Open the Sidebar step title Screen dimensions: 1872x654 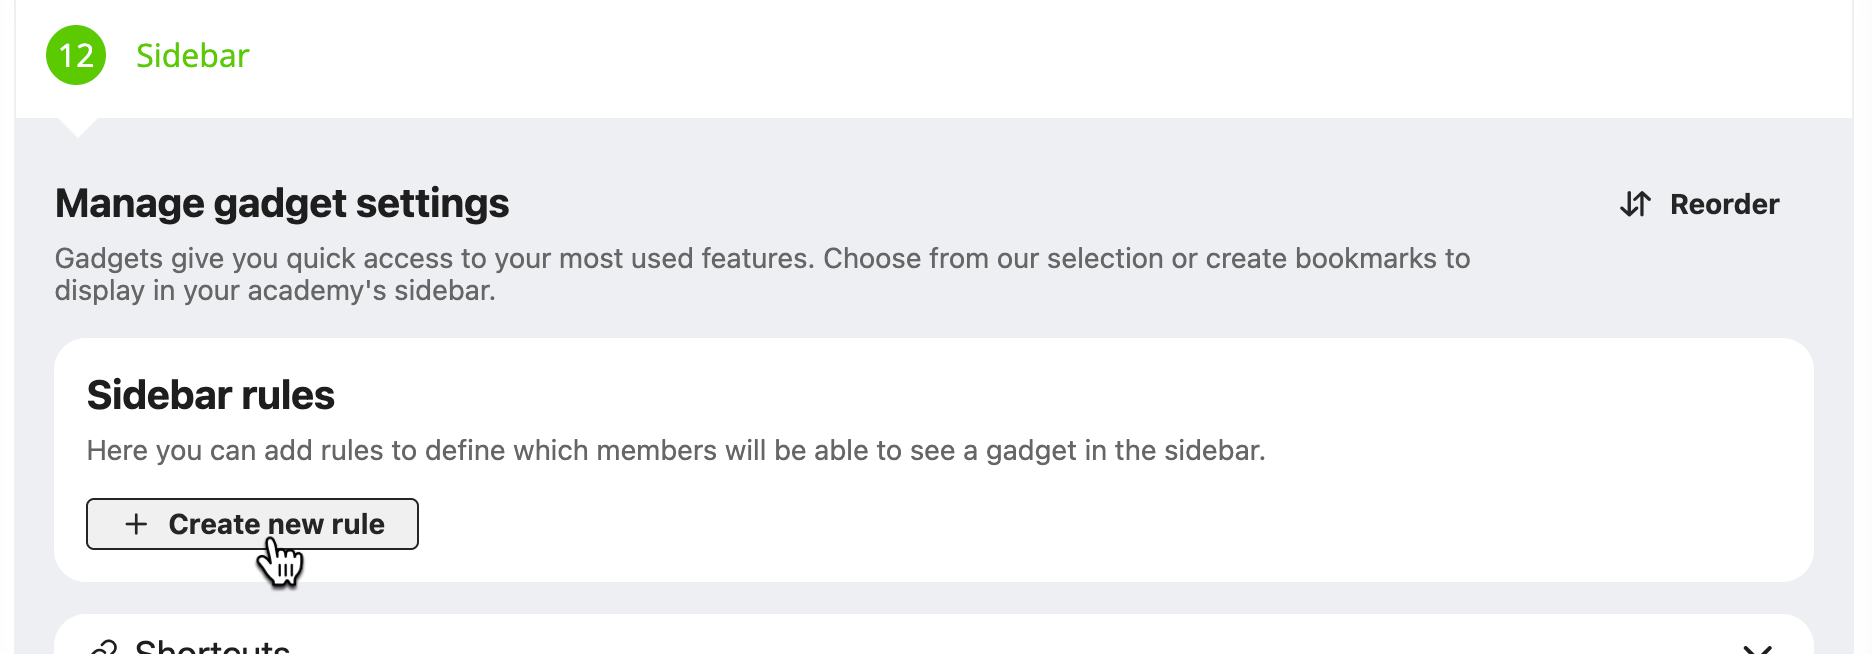(192, 55)
